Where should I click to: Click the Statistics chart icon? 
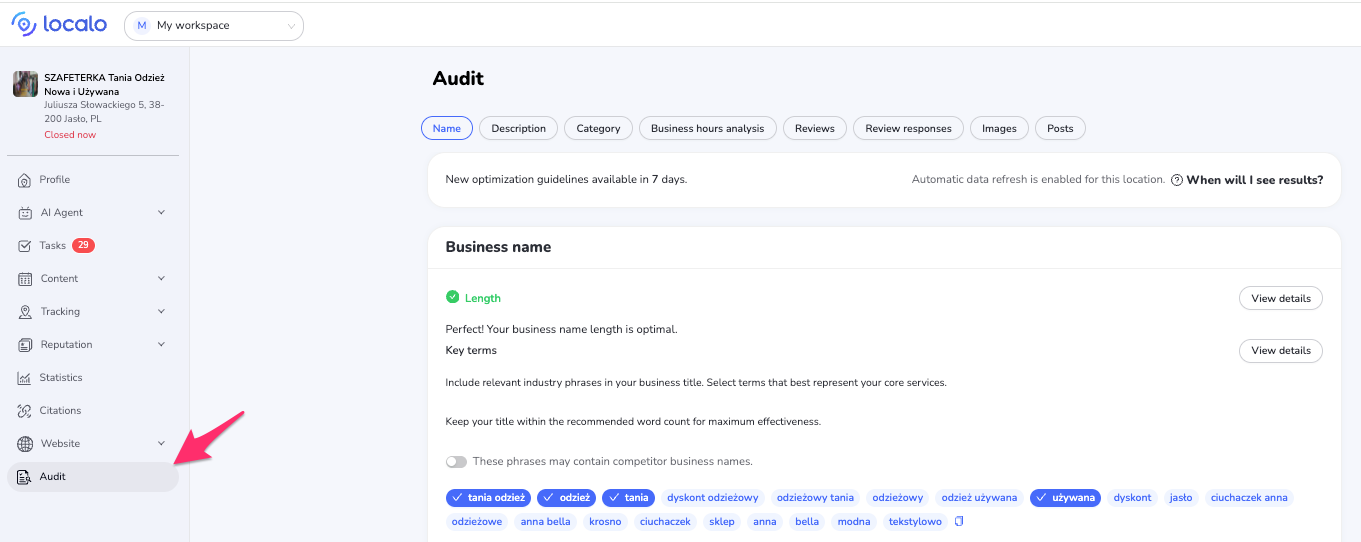tap(25, 378)
